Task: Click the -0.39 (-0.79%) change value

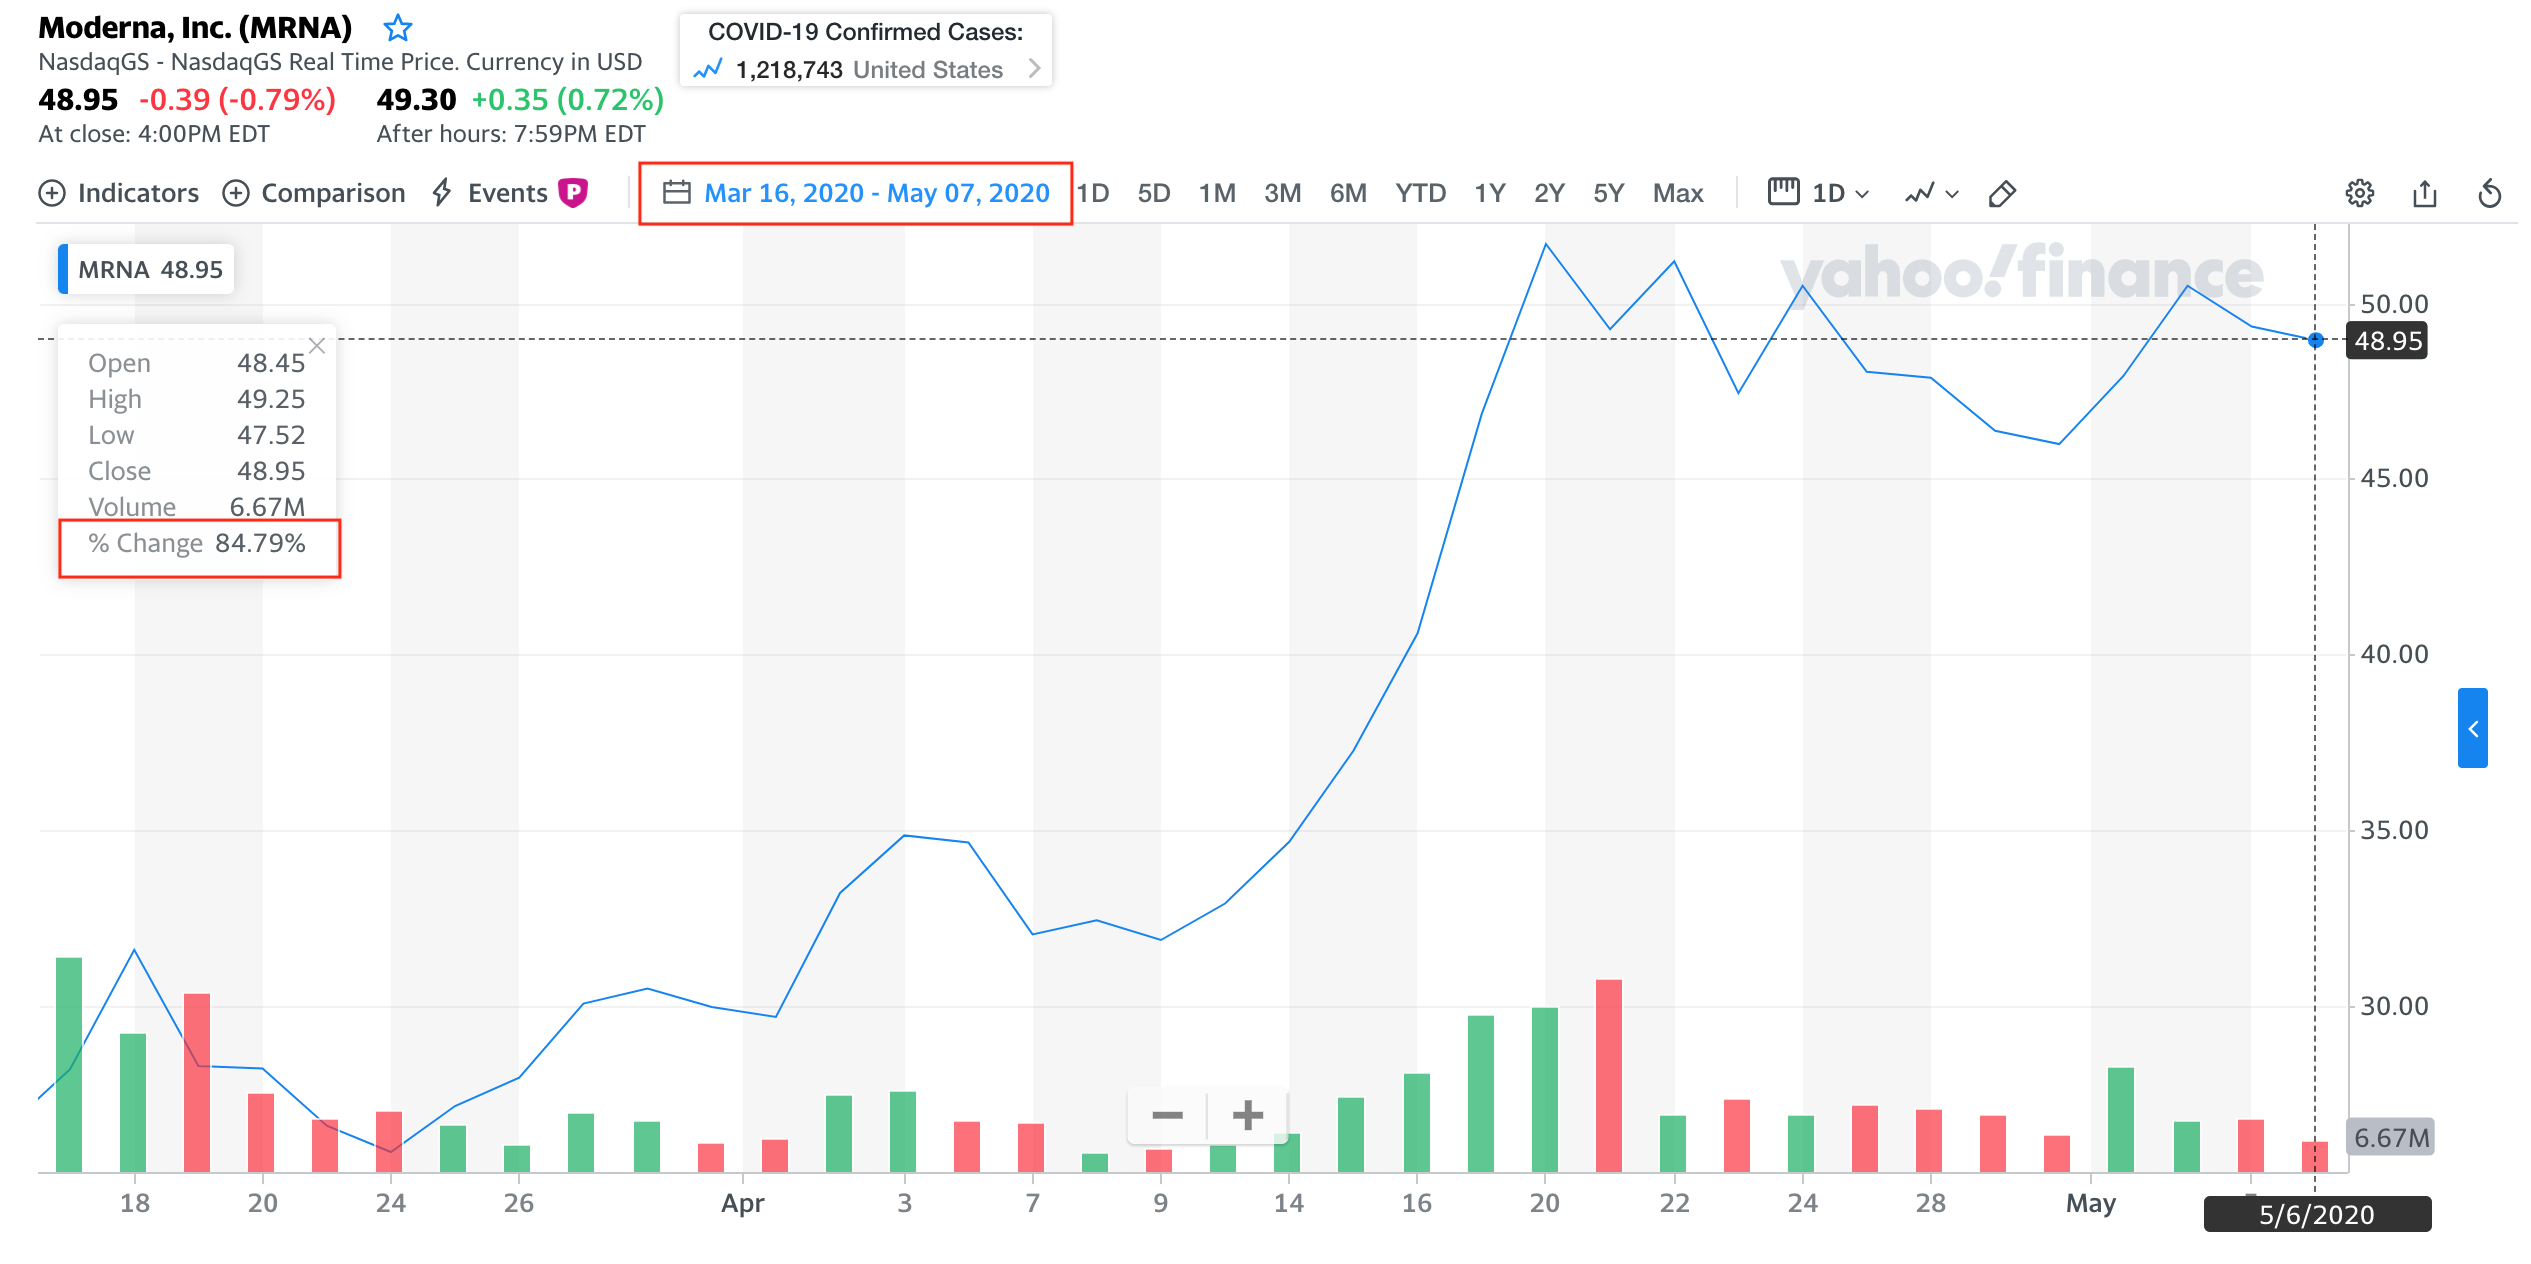Action: pos(237,100)
